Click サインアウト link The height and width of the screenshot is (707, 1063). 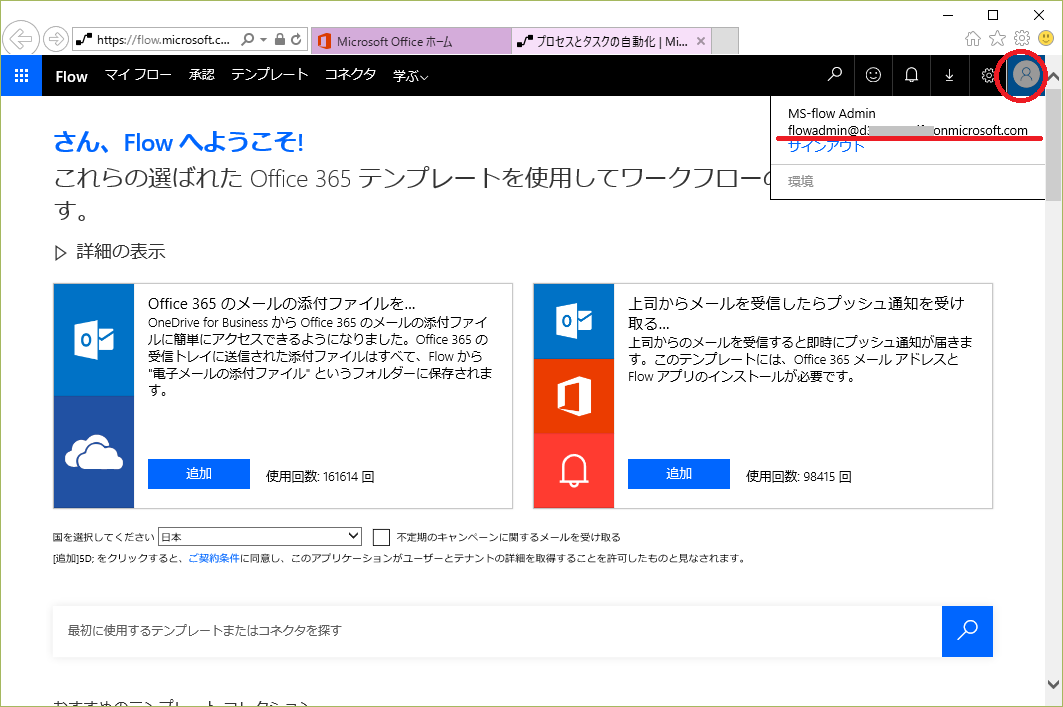coord(826,146)
